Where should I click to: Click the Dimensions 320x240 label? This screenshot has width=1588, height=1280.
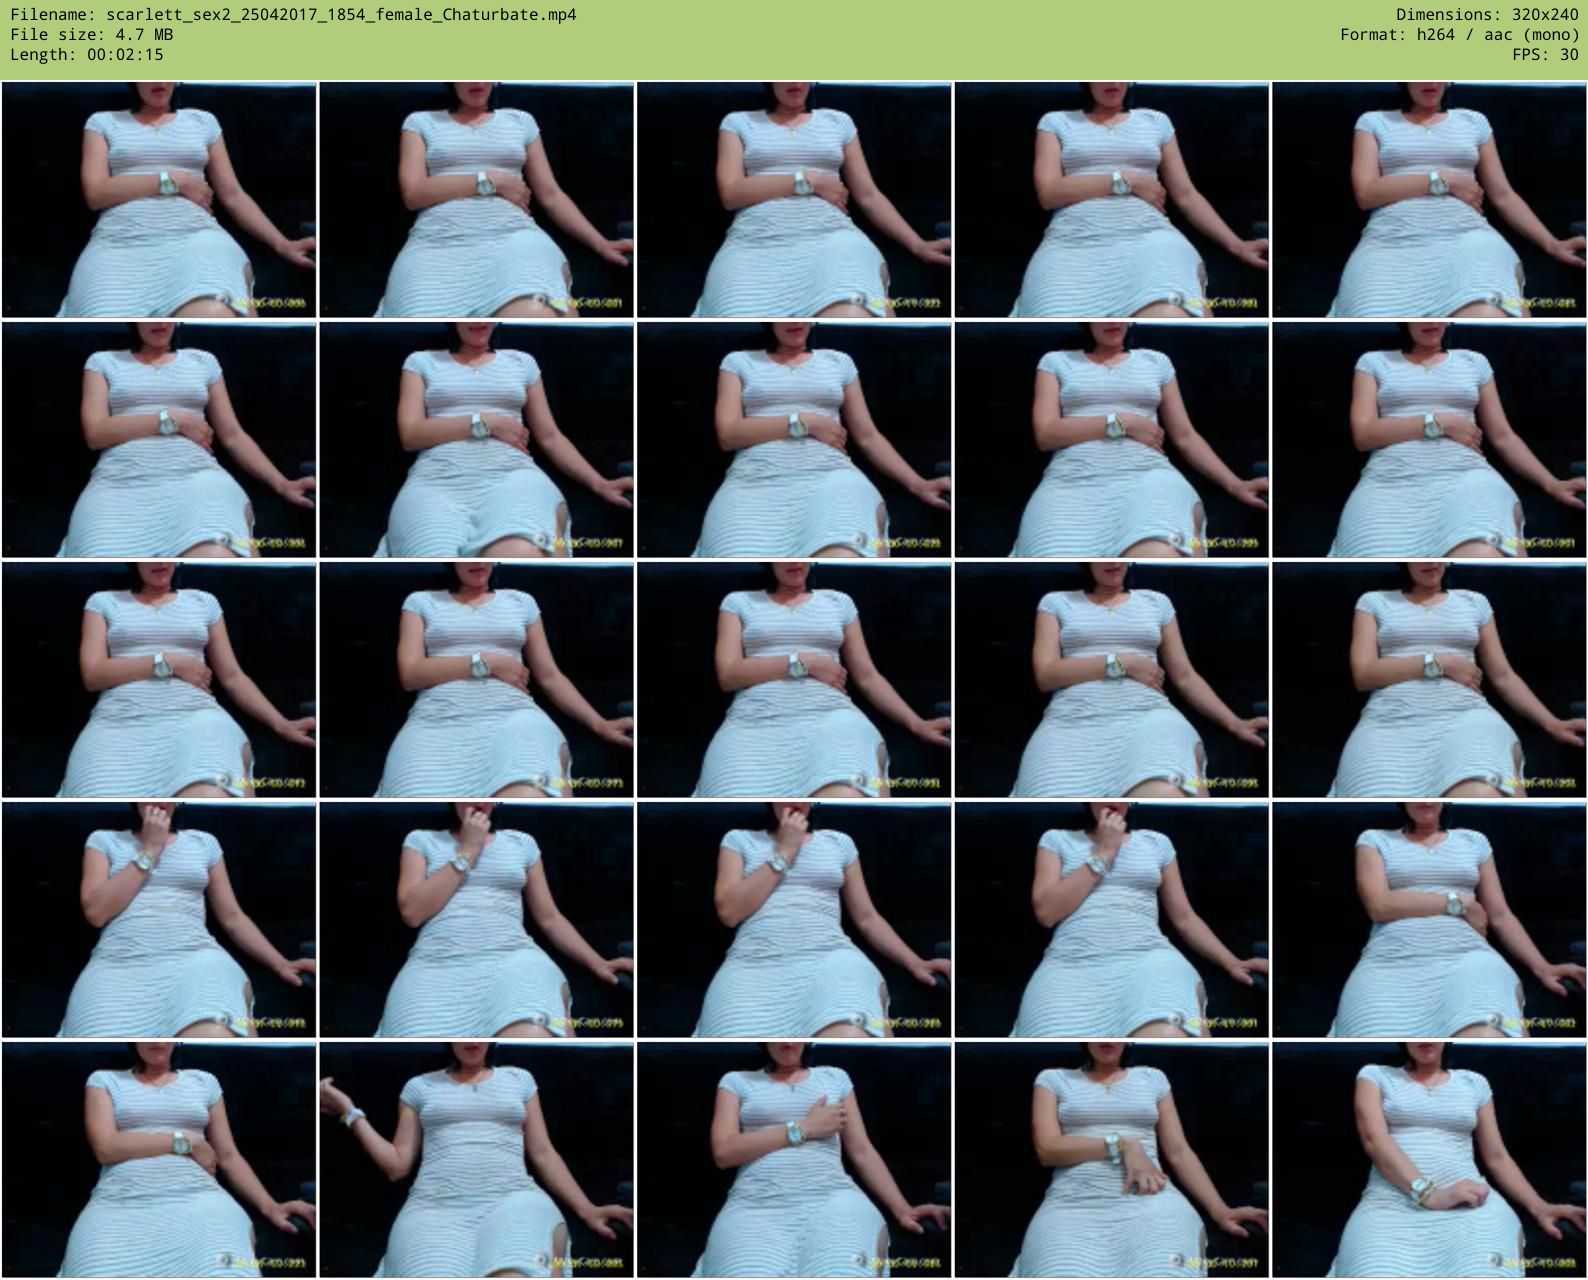coord(1487,15)
